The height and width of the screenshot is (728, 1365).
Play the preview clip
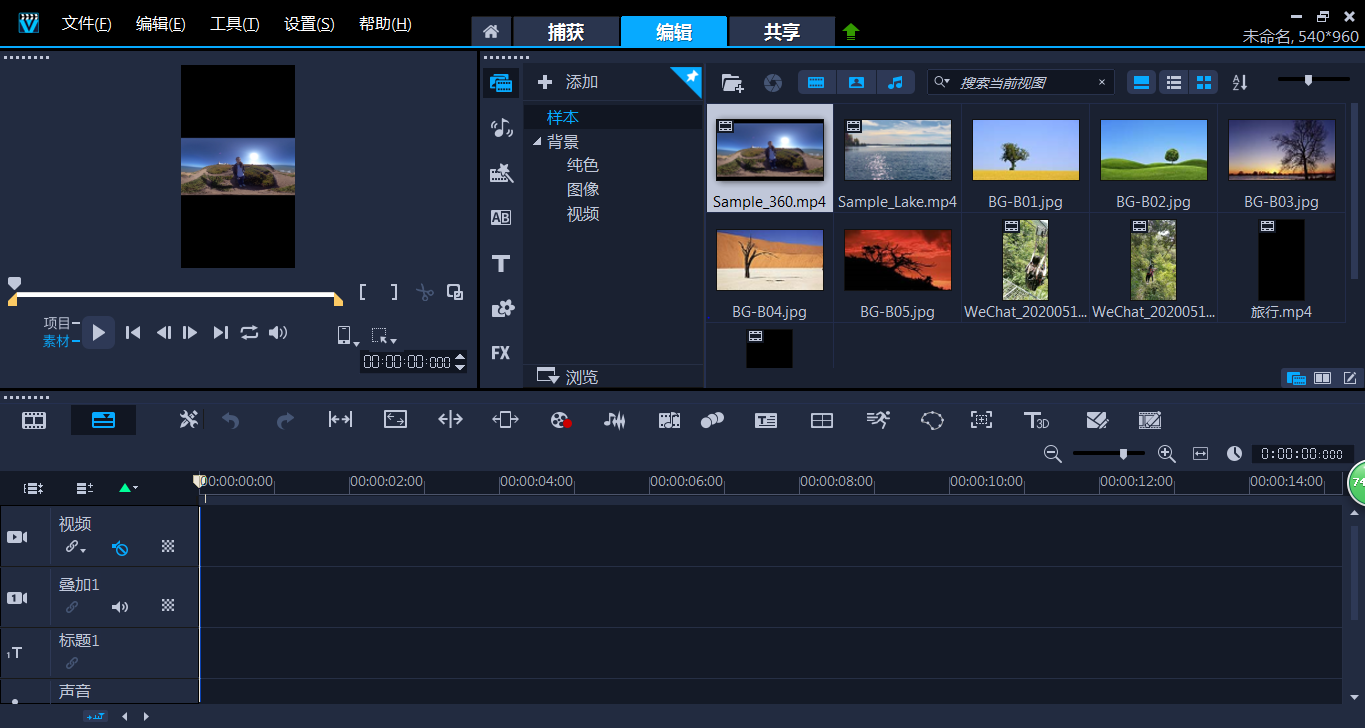[x=98, y=332]
